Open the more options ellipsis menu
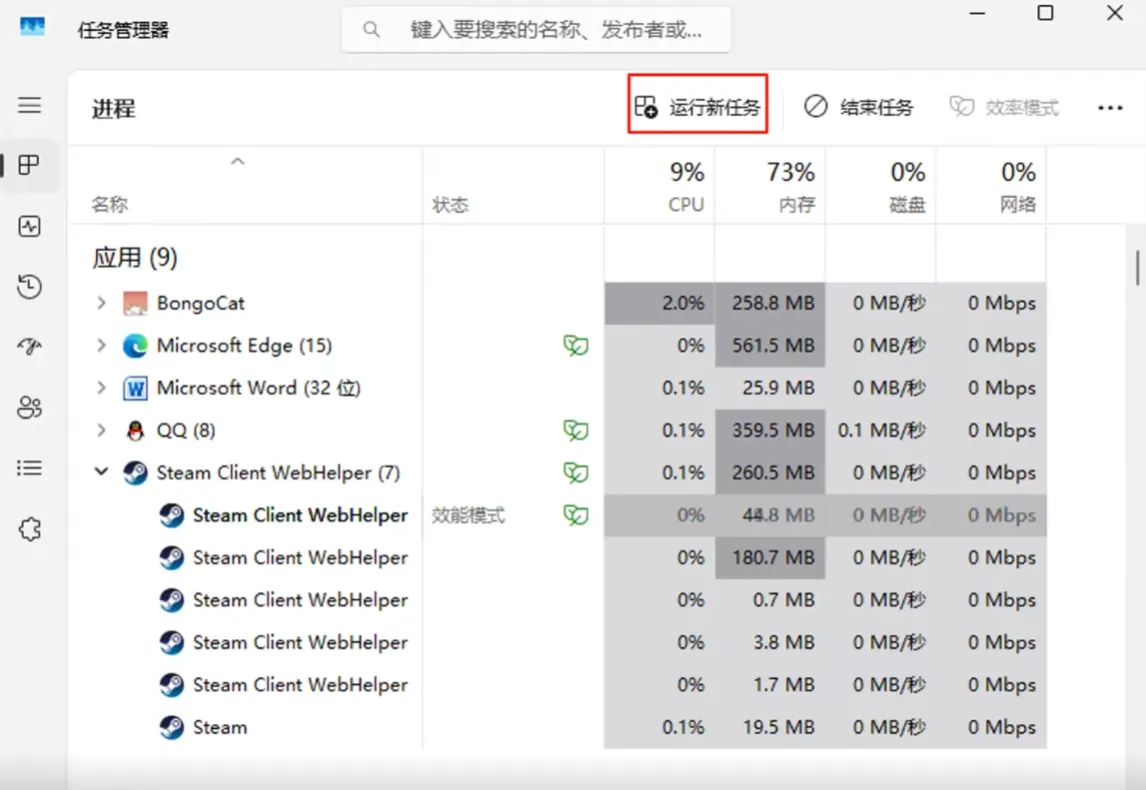 1110,108
